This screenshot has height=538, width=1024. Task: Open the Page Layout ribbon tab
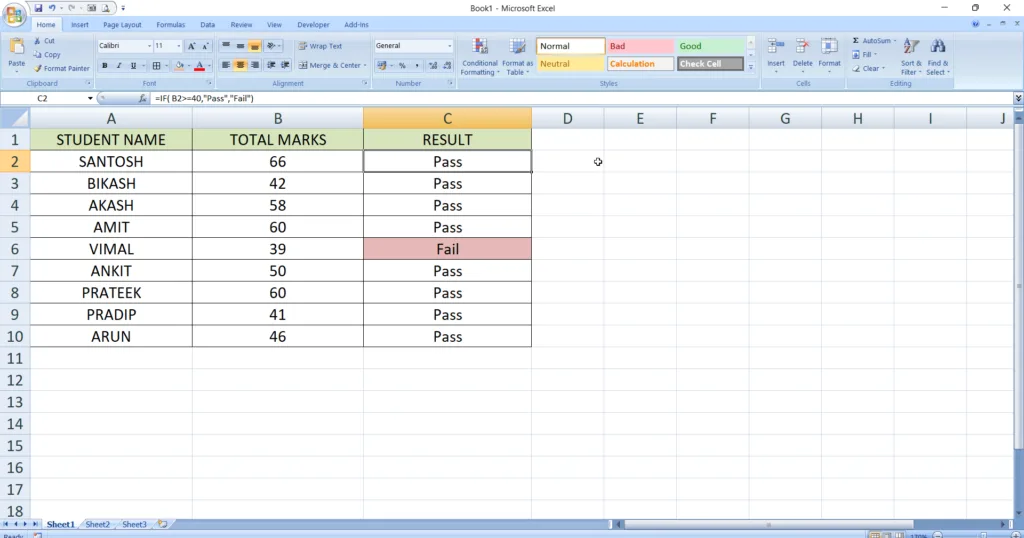122,25
